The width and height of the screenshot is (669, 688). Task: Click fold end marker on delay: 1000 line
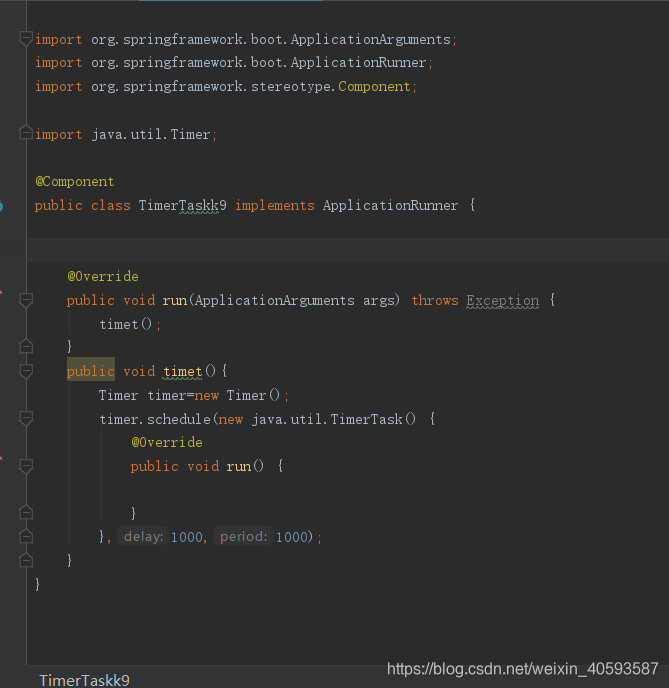[x=26, y=536]
